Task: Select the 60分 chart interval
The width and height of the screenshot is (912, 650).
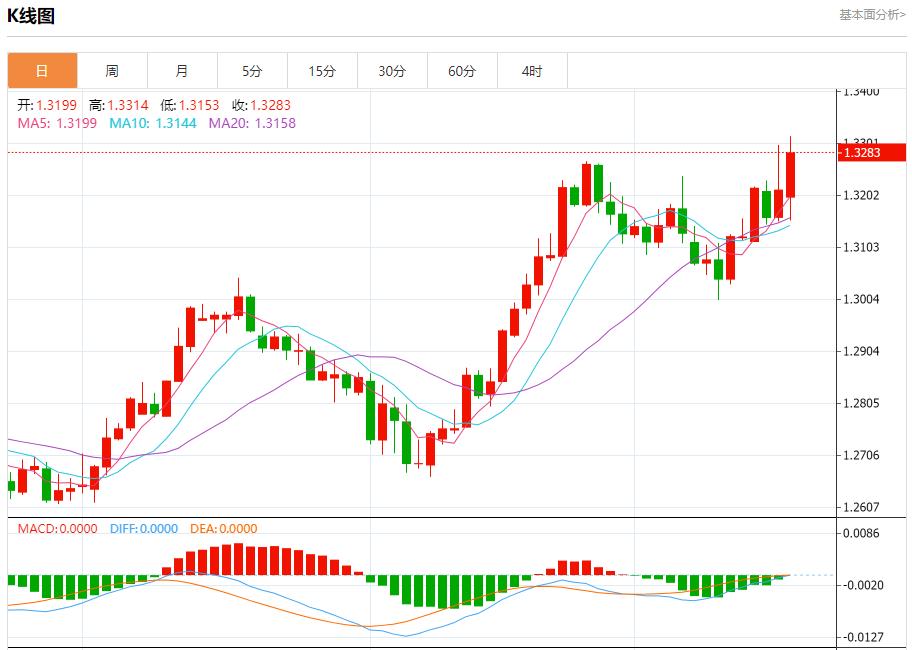Action: click(x=462, y=71)
